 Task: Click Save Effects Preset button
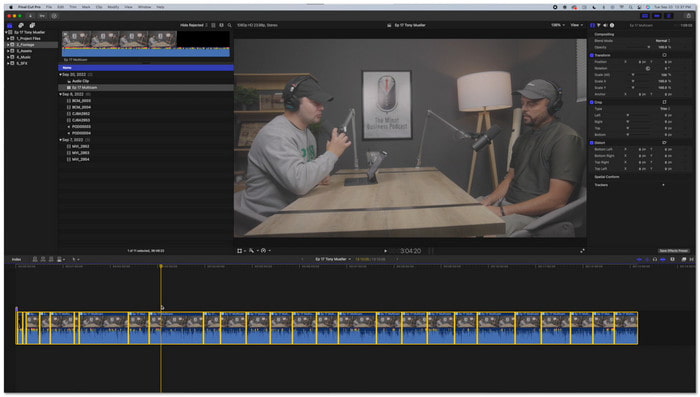pos(674,251)
